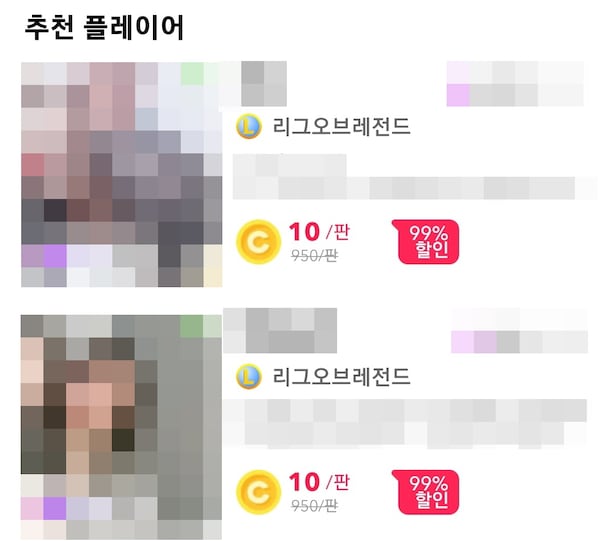Click the first player's blurred status tag
This screenshot has width=616, height=541.
[x=515, y=84]
